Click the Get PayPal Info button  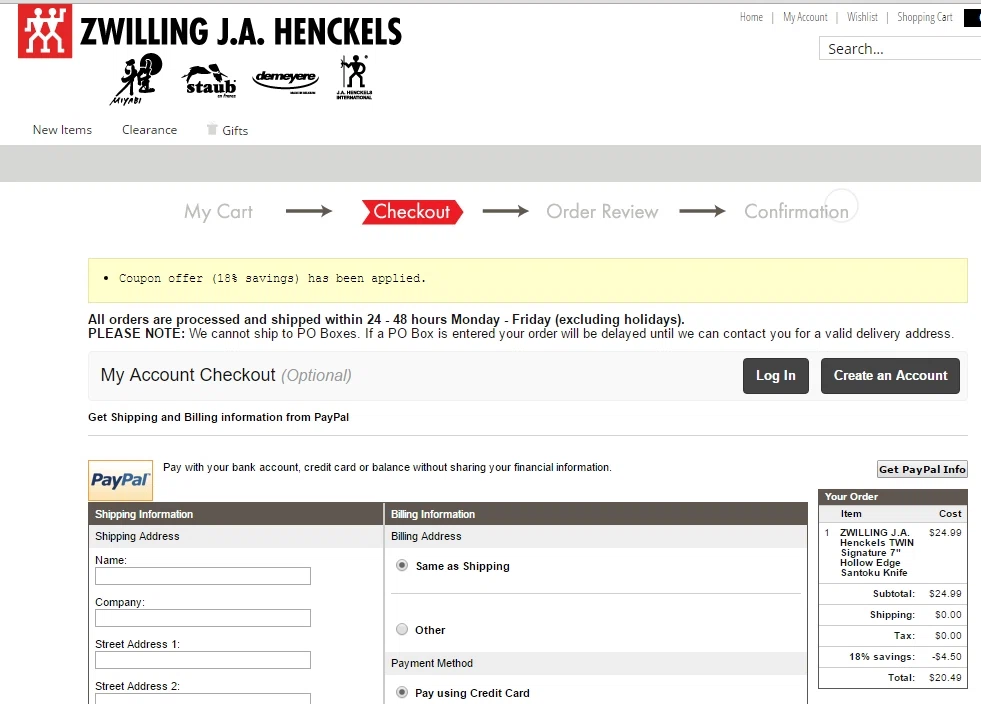click(922, 469)
